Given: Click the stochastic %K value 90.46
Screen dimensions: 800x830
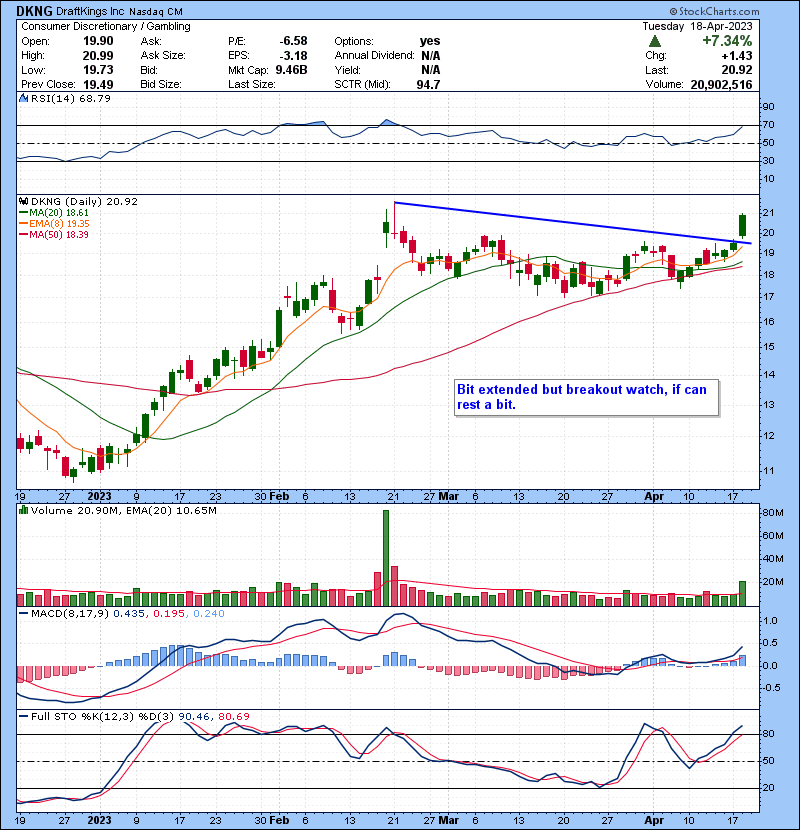Looking at the screenshot, I should pyautogui.click(x=194, y=716).
